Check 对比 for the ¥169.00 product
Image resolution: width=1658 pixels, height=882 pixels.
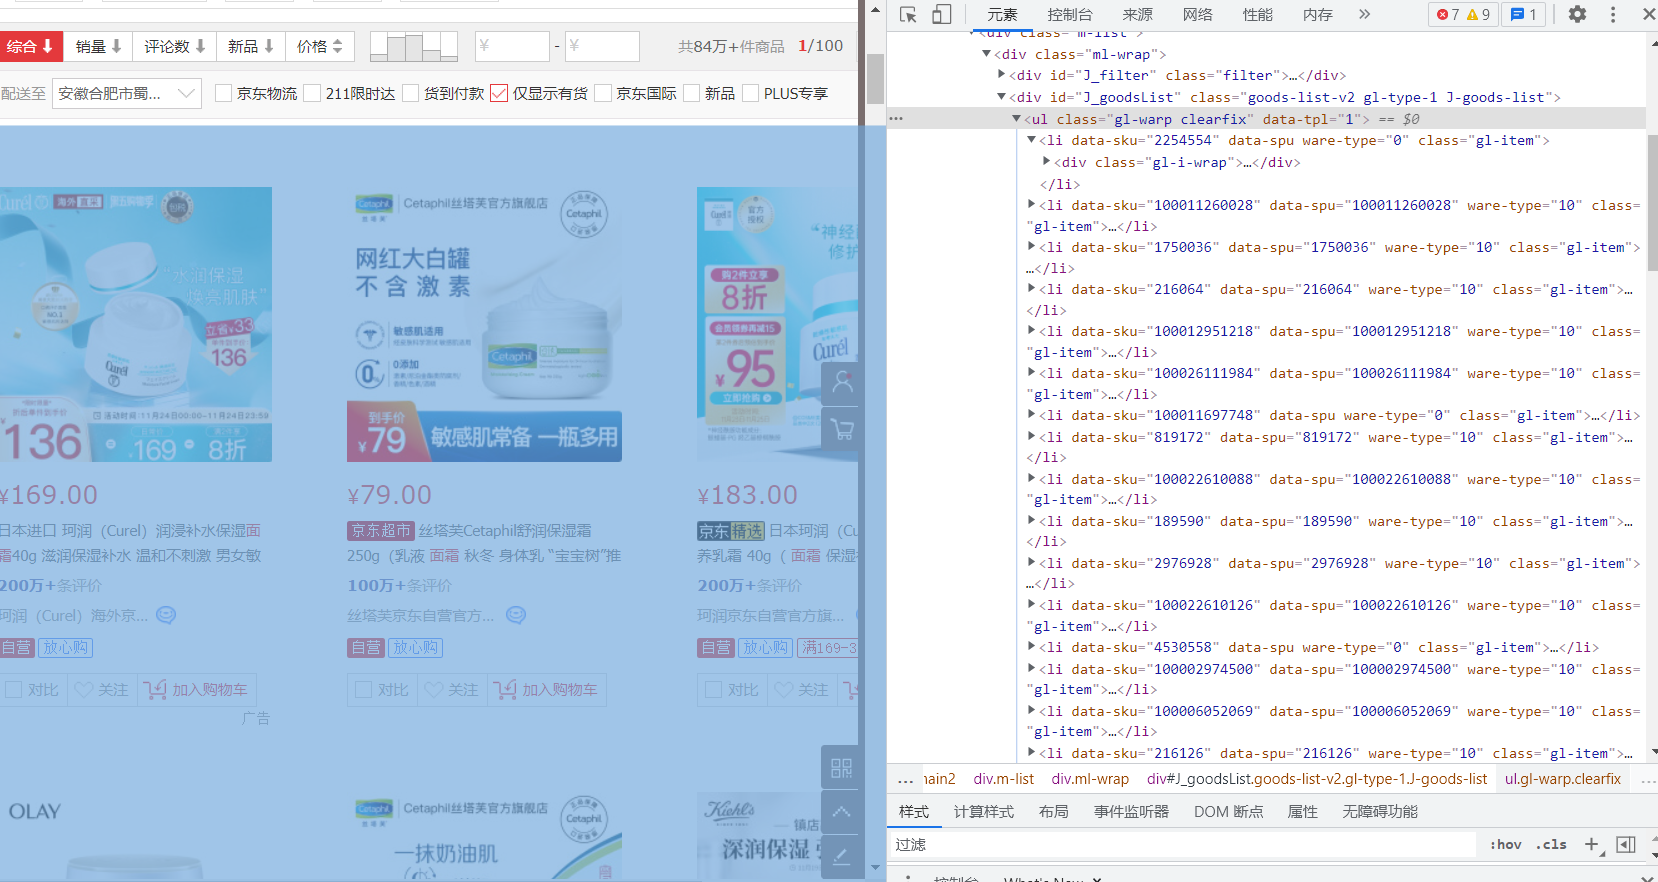[x=15, y=689]
